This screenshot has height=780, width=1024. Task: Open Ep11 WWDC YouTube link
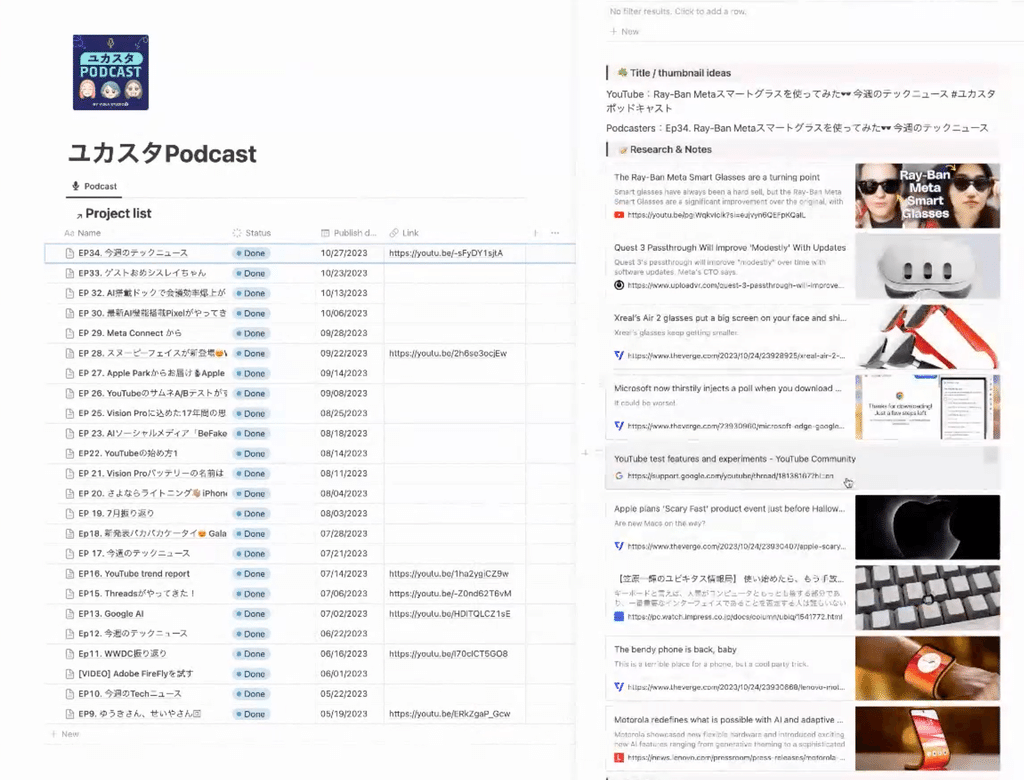point(448,654)
